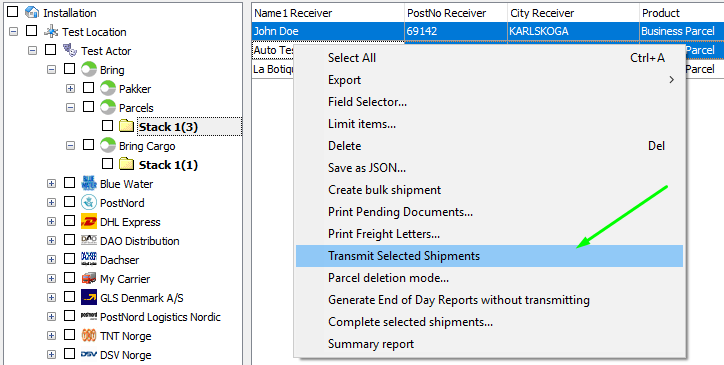724x365 pixels.
Task: Choose Complete selected shipments menu entry
Action: tap(489, 322)
